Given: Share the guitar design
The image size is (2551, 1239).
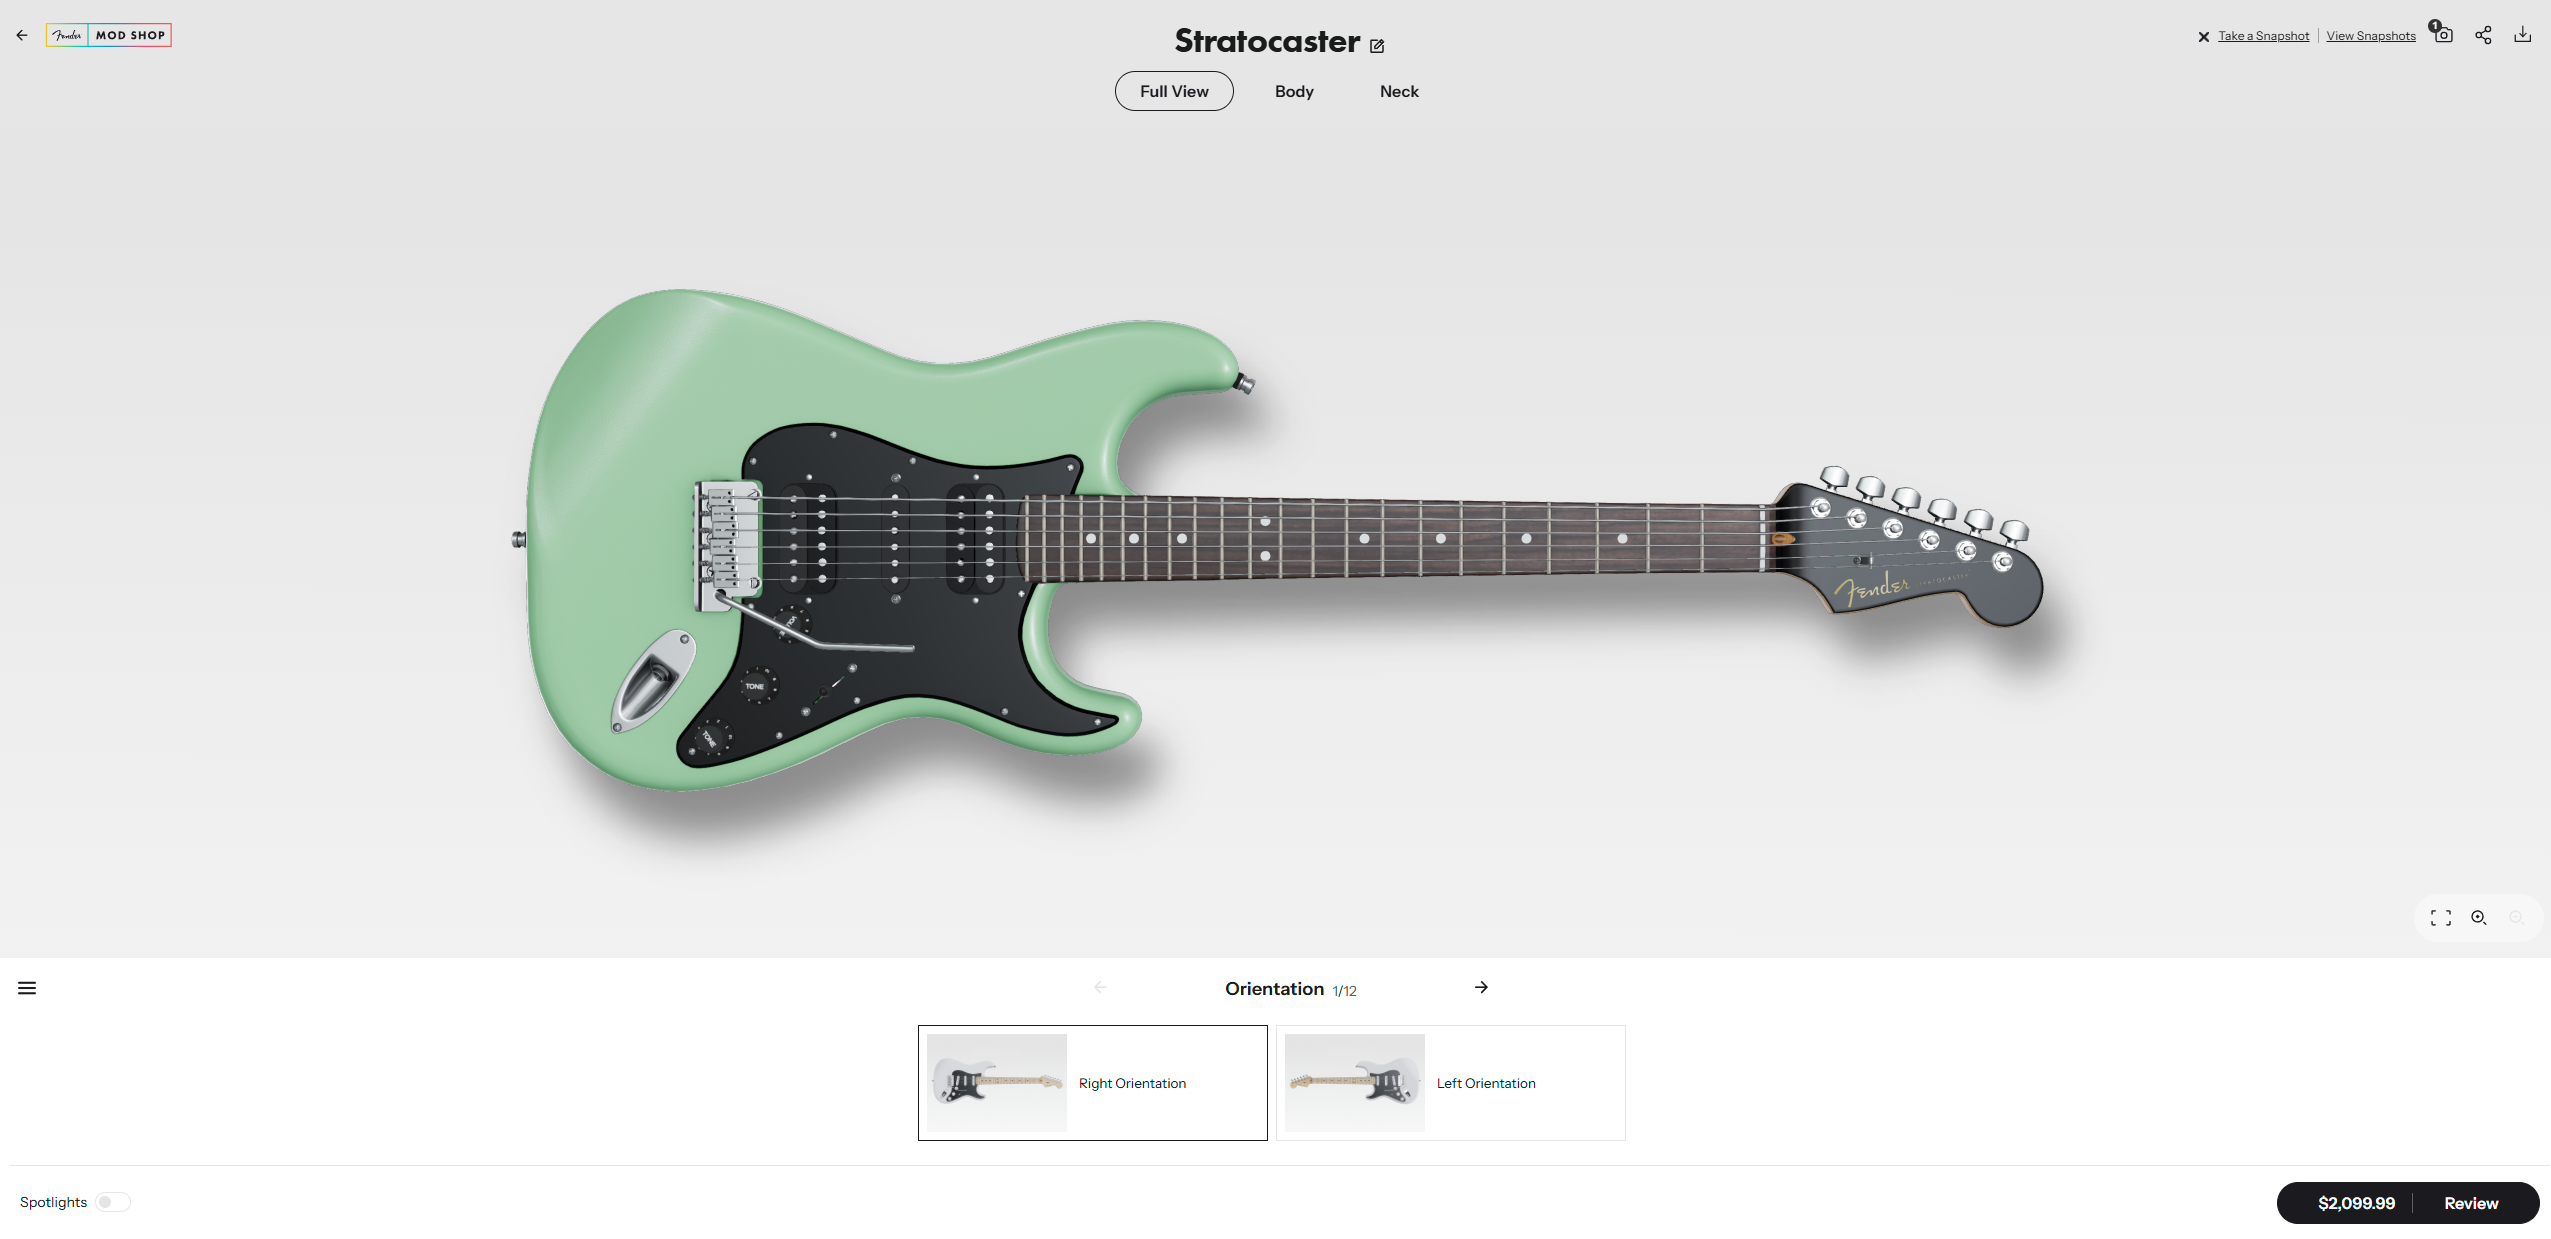Looking at the screenshot, I should click(2483, 35).
